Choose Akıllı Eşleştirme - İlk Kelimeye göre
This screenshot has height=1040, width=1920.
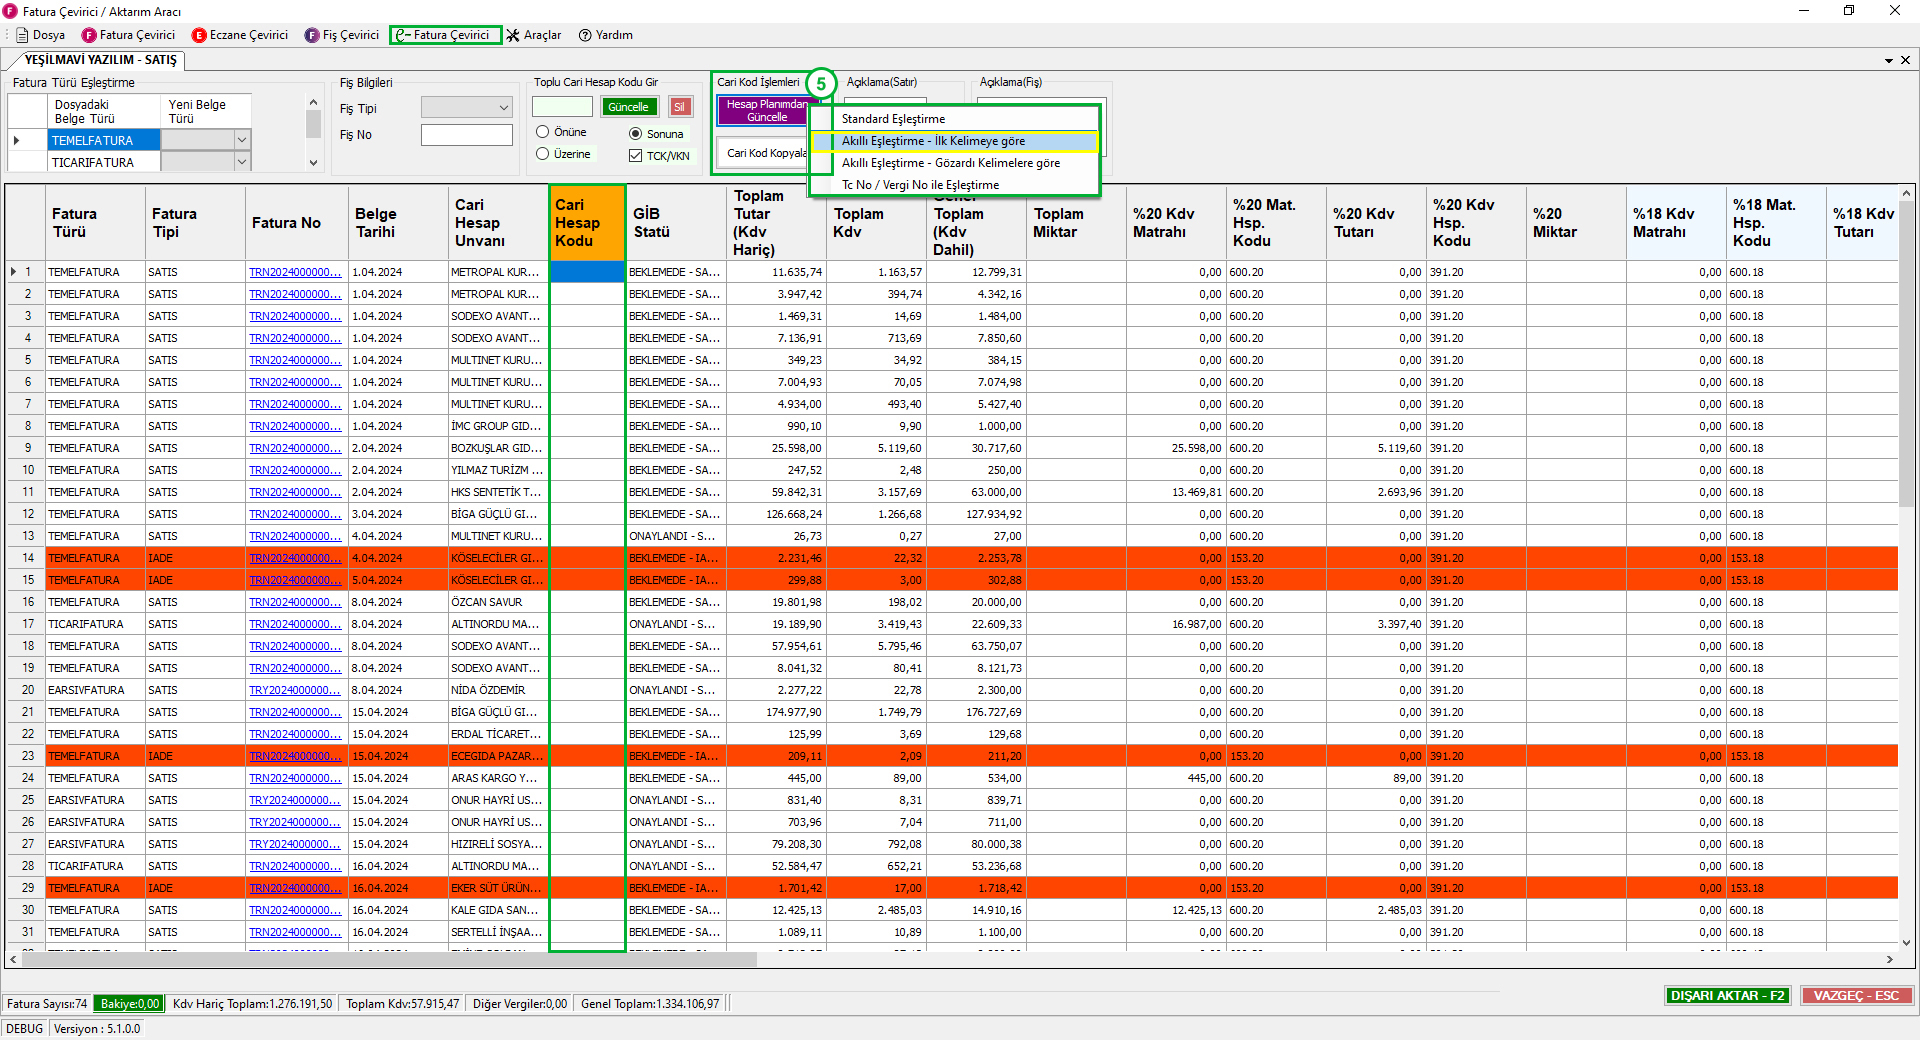click(x=932, y=141)
